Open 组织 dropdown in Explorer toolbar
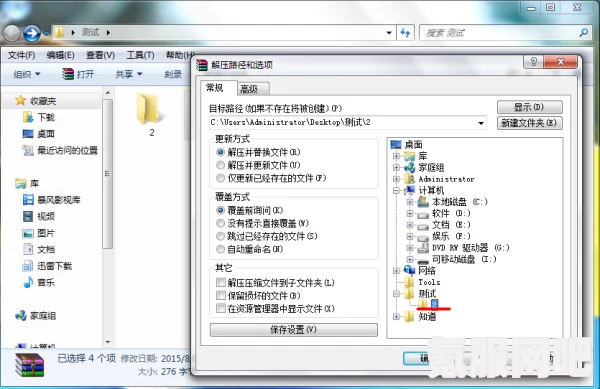The width and height of the screenshot is (600, 389). coord(27,74)
